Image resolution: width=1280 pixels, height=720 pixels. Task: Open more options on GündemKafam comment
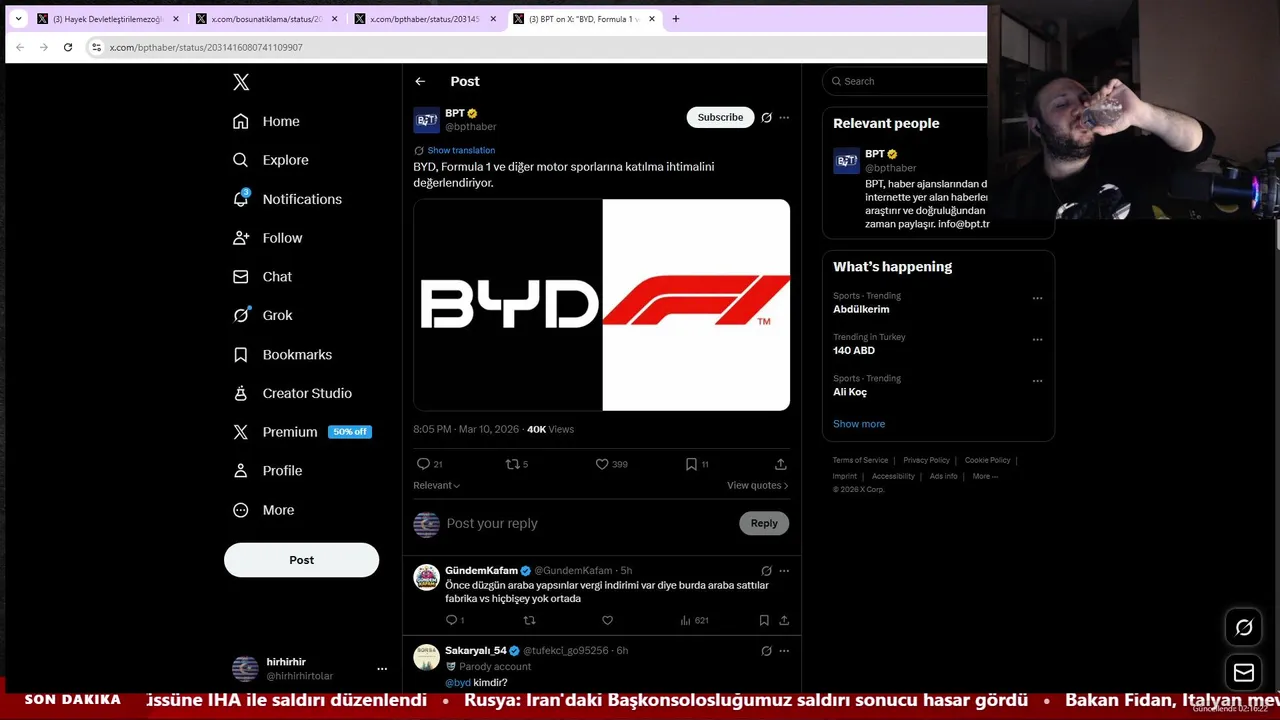click(x=784, y=570)
